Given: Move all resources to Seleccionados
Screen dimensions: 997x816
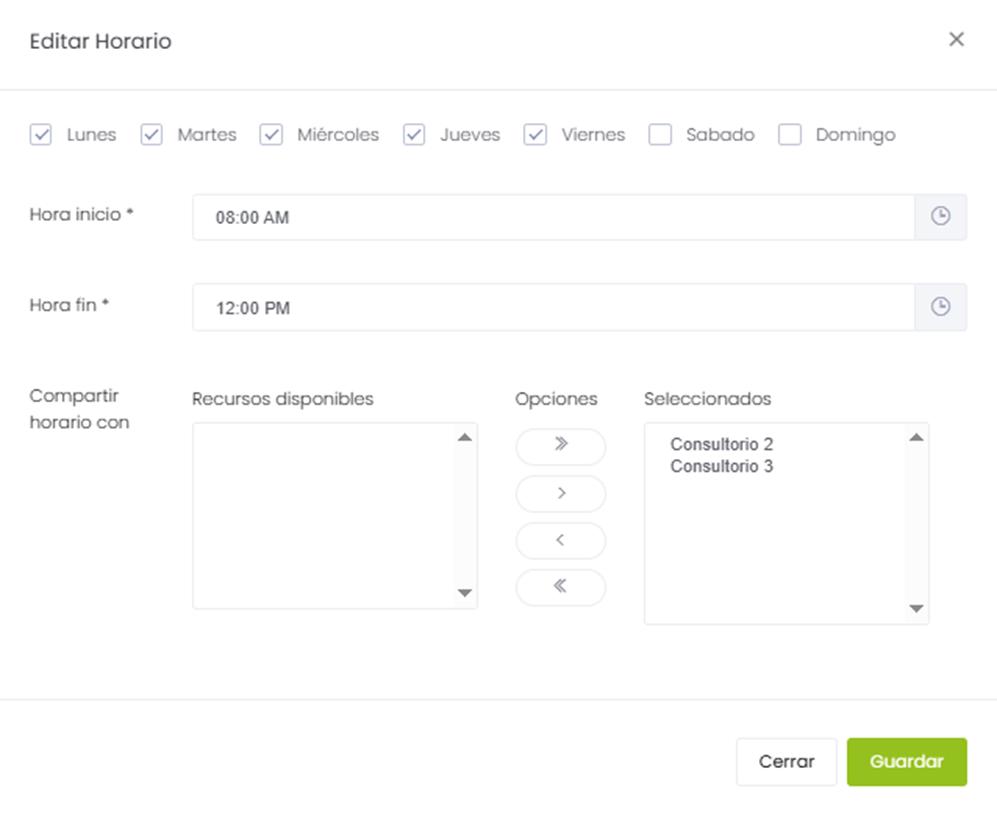Looking at the screenshot, I should click(x=560, y=446).
